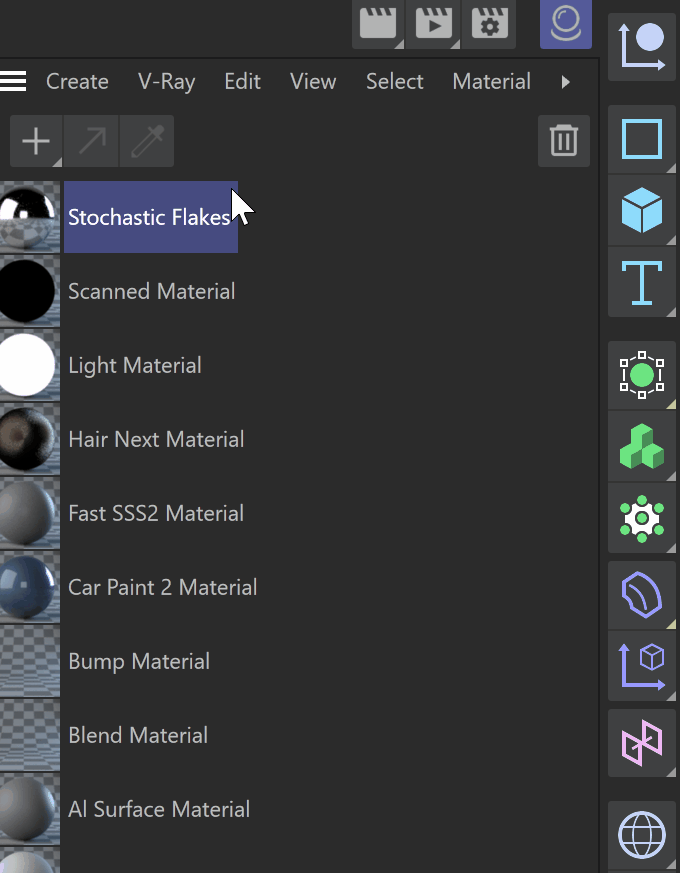The width and height of the screenshot is (680, 873).
Task: Click the green stacked cubes icon
Action: click(642, 447)
